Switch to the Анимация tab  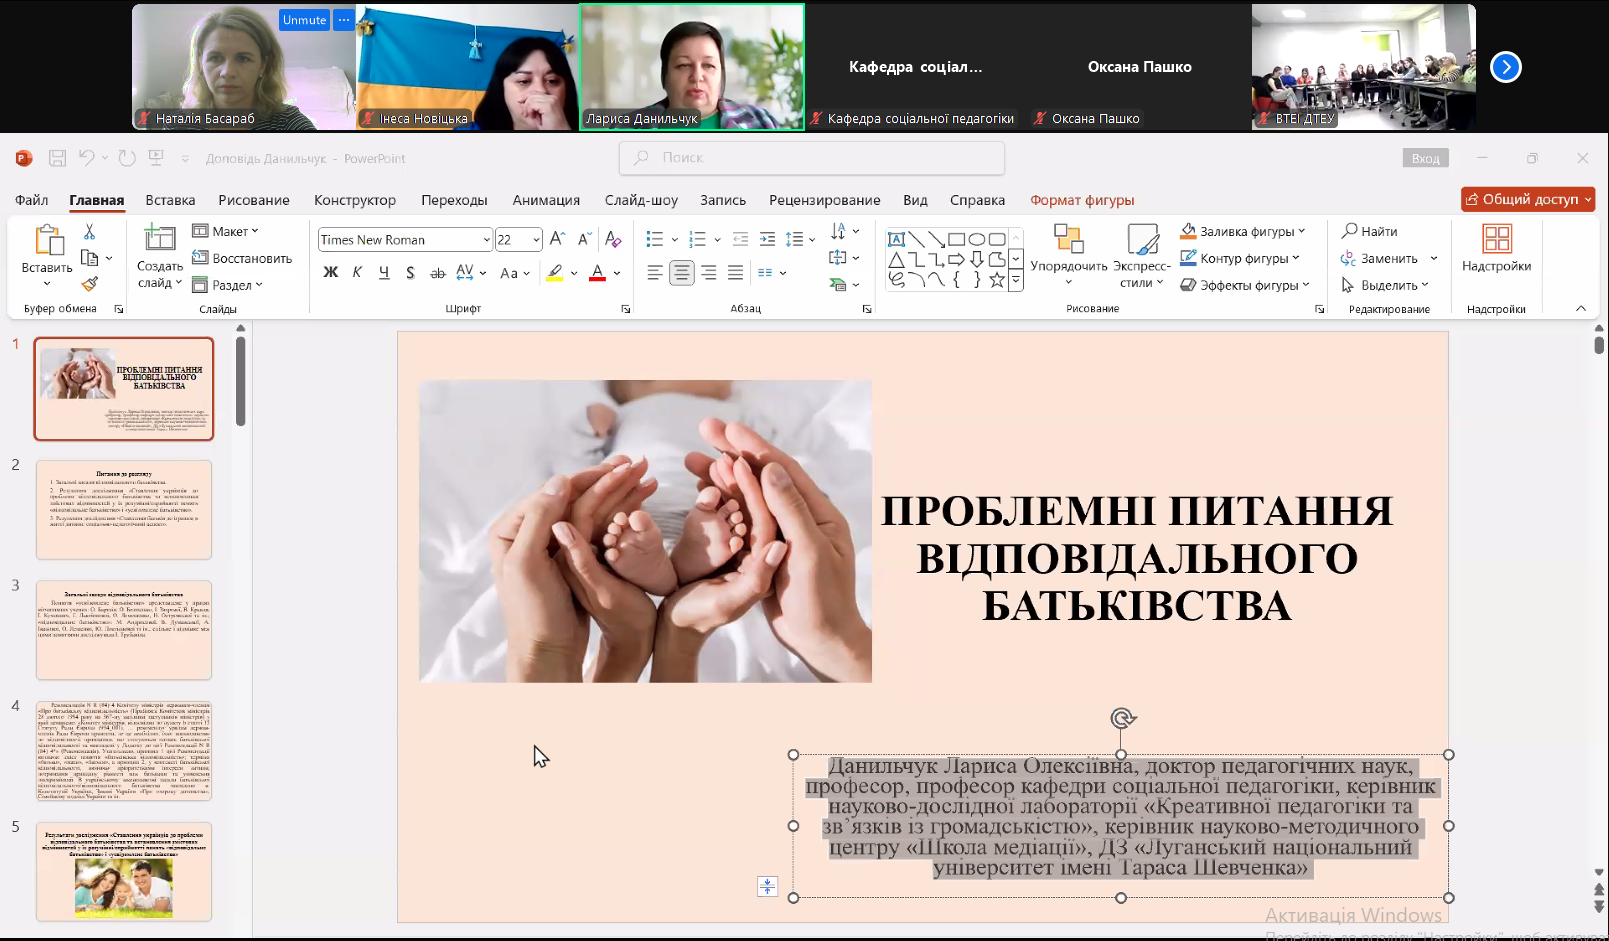point(546,200)
